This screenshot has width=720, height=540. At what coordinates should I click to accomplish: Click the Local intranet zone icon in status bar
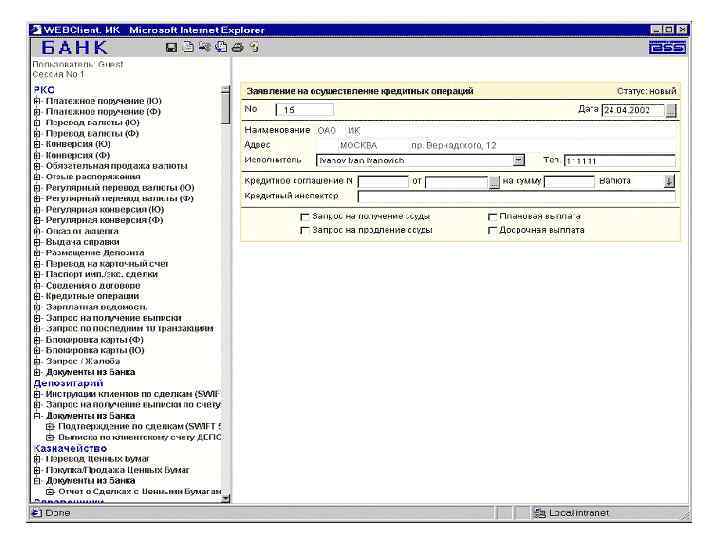(540, 513)
